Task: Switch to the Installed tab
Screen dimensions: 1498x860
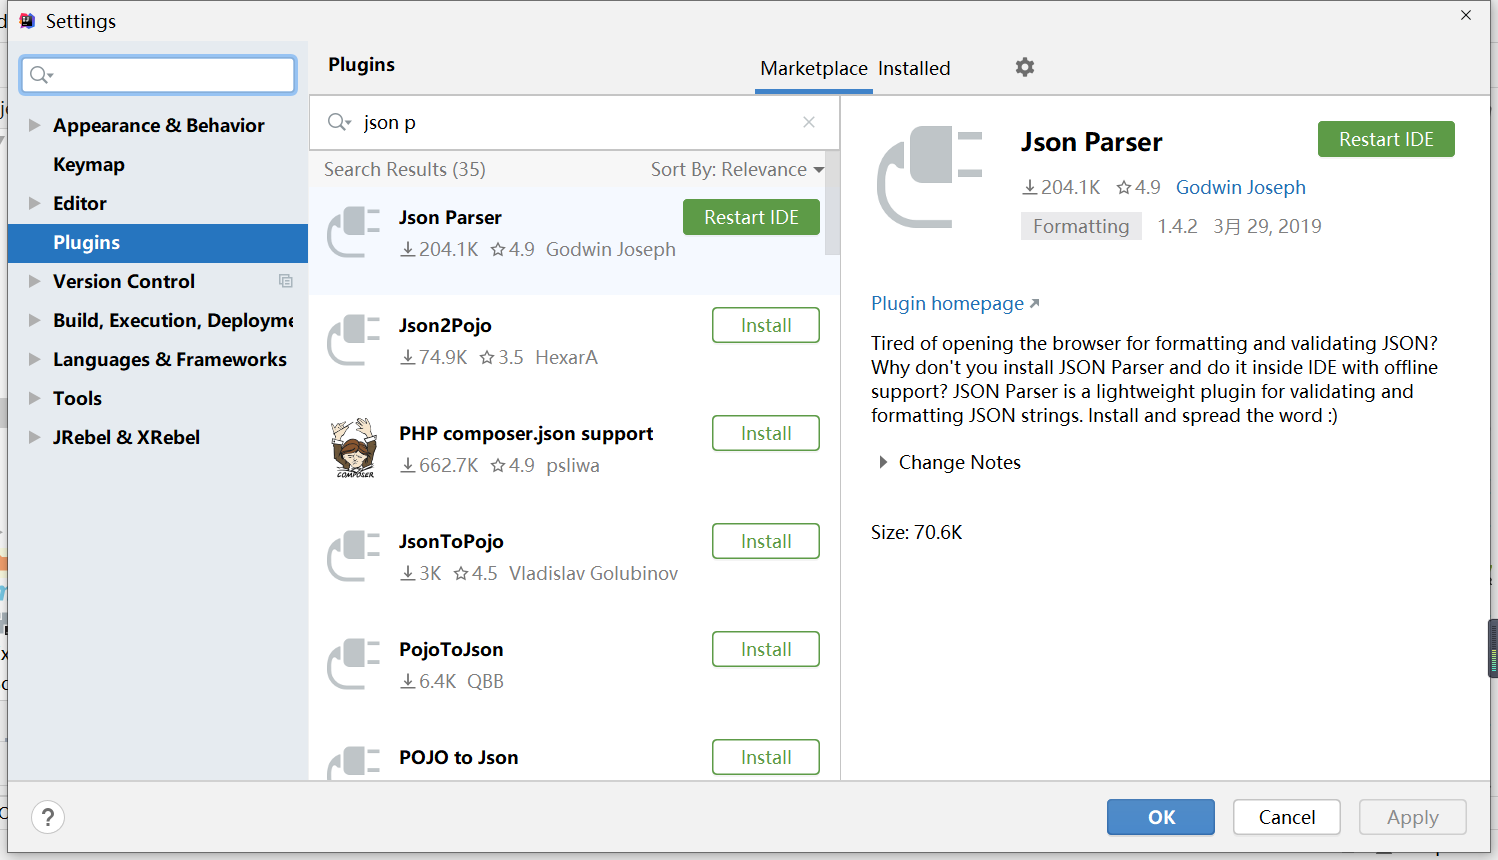Action: point(914,68)
